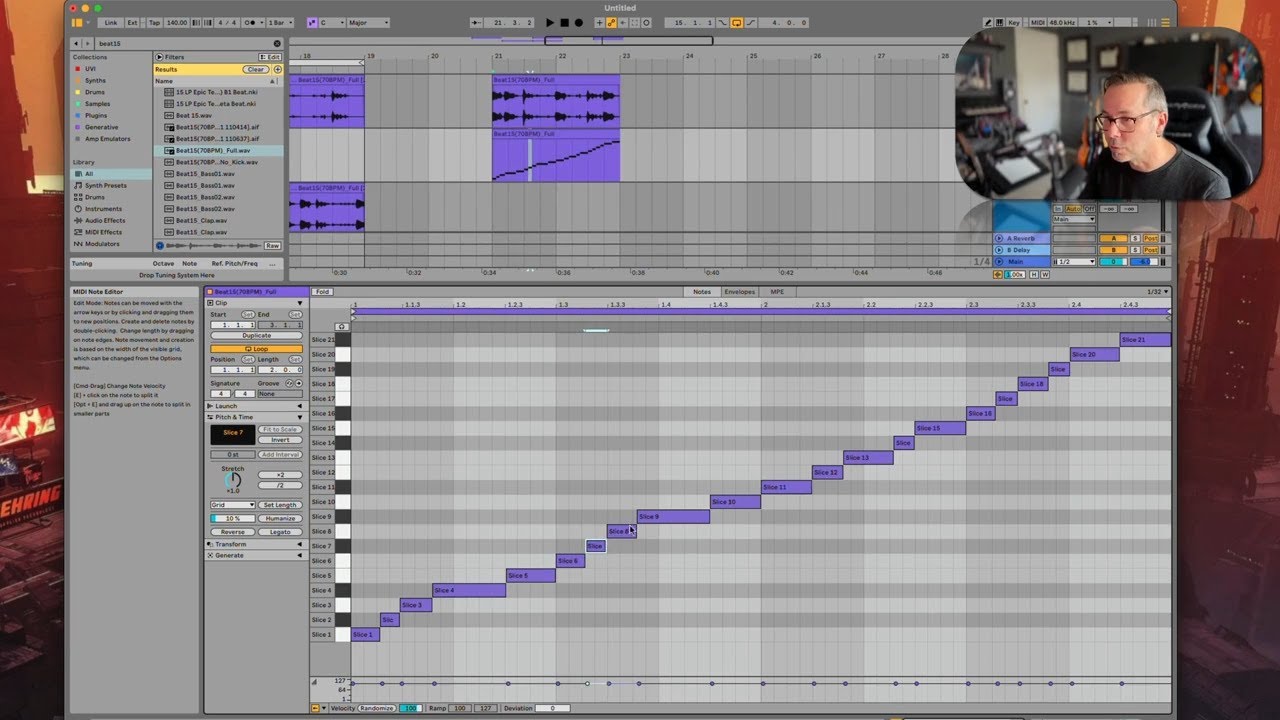Viewport: 1280px width, 720px height.
Task: Add a new filter with the plus icon
Action: (278, 70)
